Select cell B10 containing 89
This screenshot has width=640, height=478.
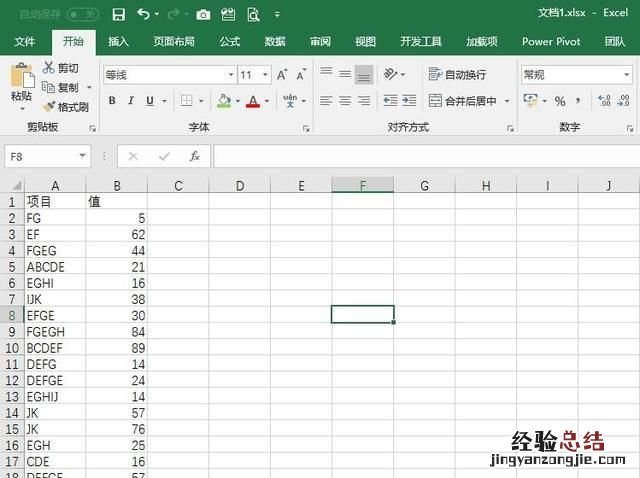click(x=116, y=348)
